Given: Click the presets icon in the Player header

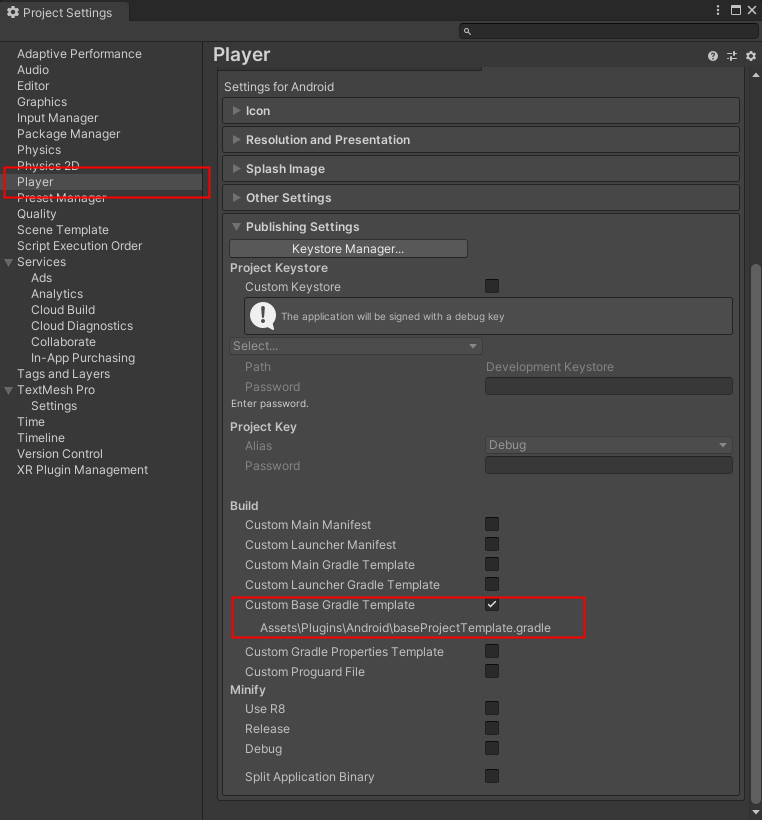Looking at the screenshot, I should pos(731,55).
